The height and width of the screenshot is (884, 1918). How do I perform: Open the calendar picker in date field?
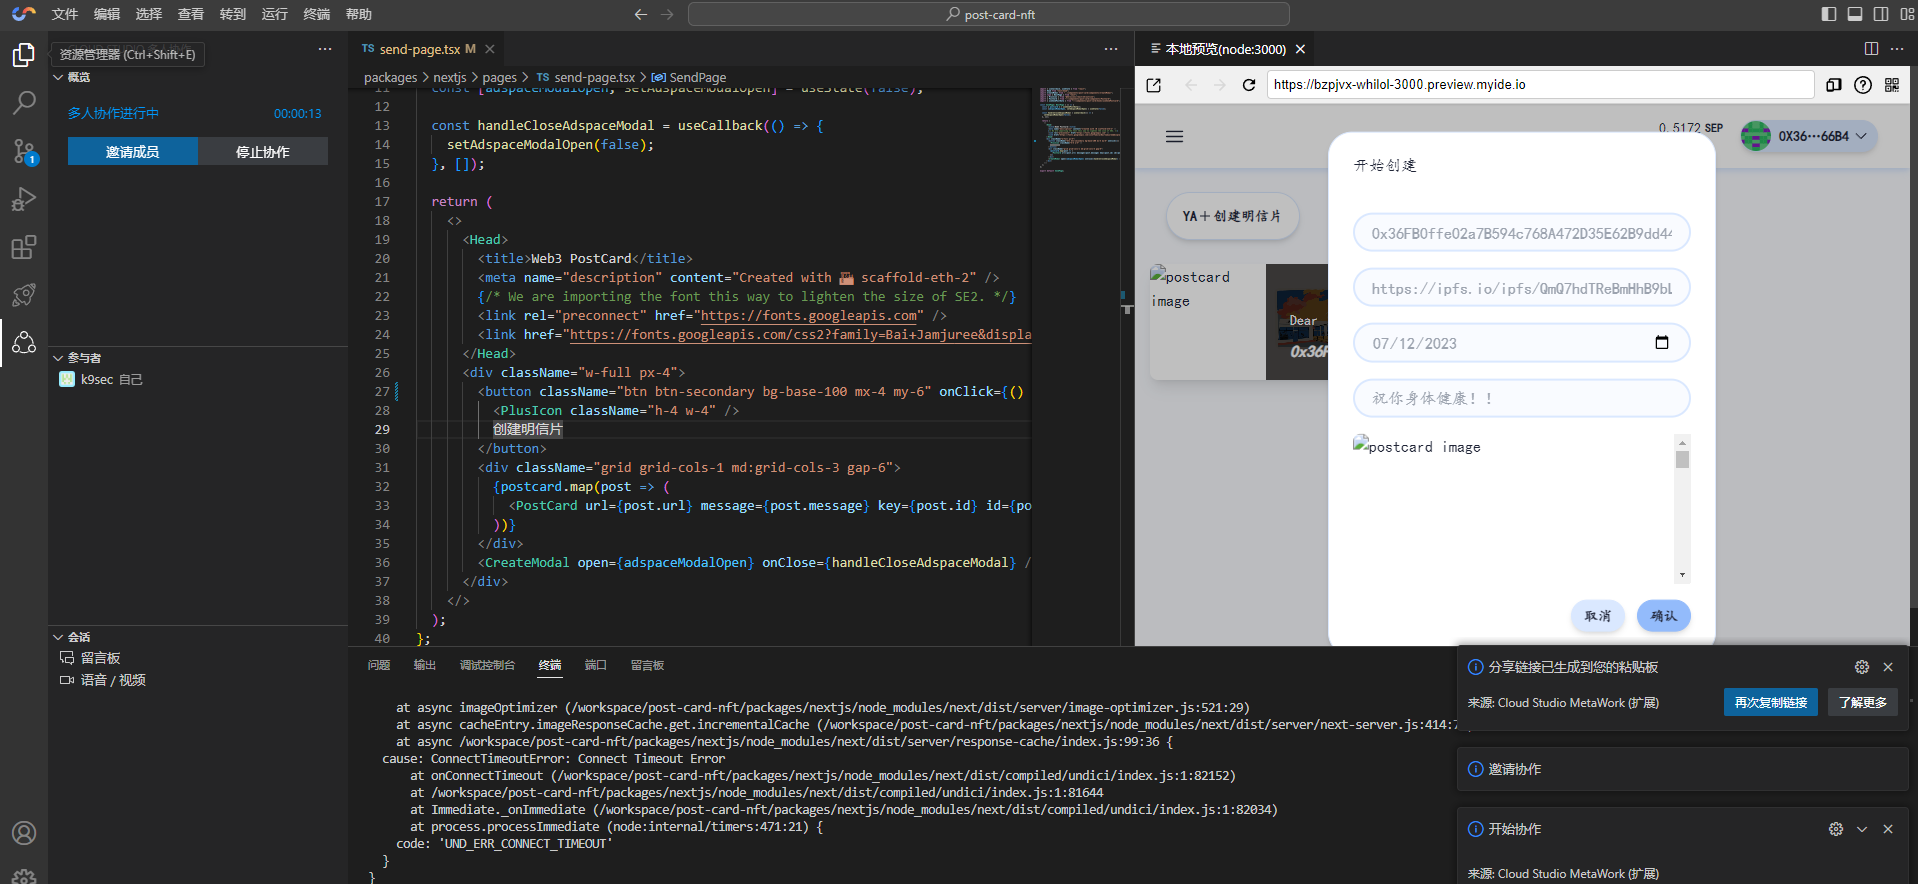1662,343
